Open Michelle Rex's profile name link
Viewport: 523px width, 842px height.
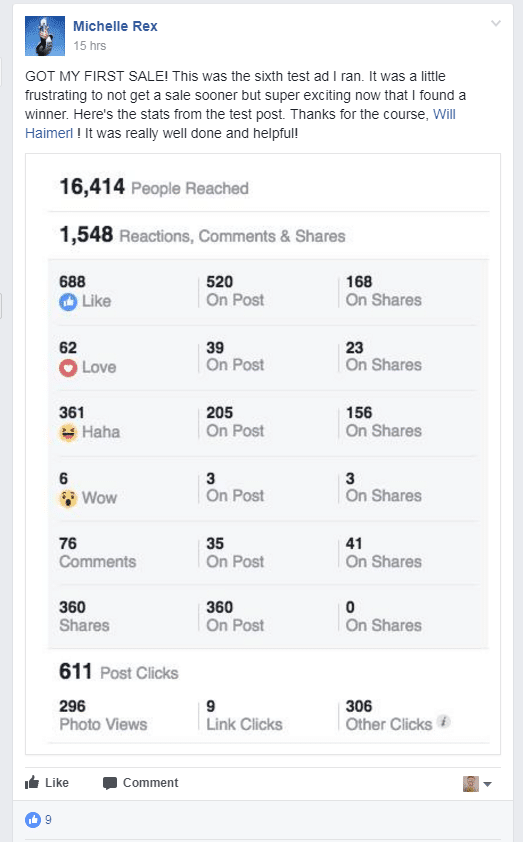(x=115, y=26)
